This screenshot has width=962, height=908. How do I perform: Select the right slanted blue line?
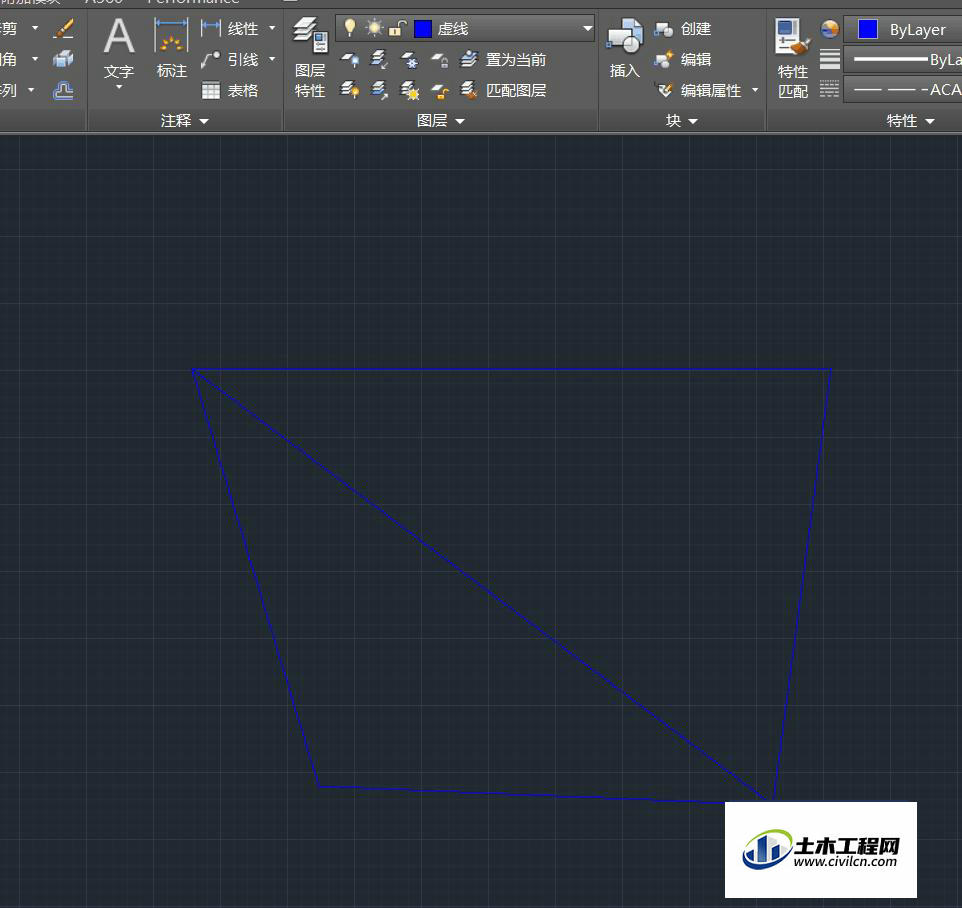click(x=802, y=584)
